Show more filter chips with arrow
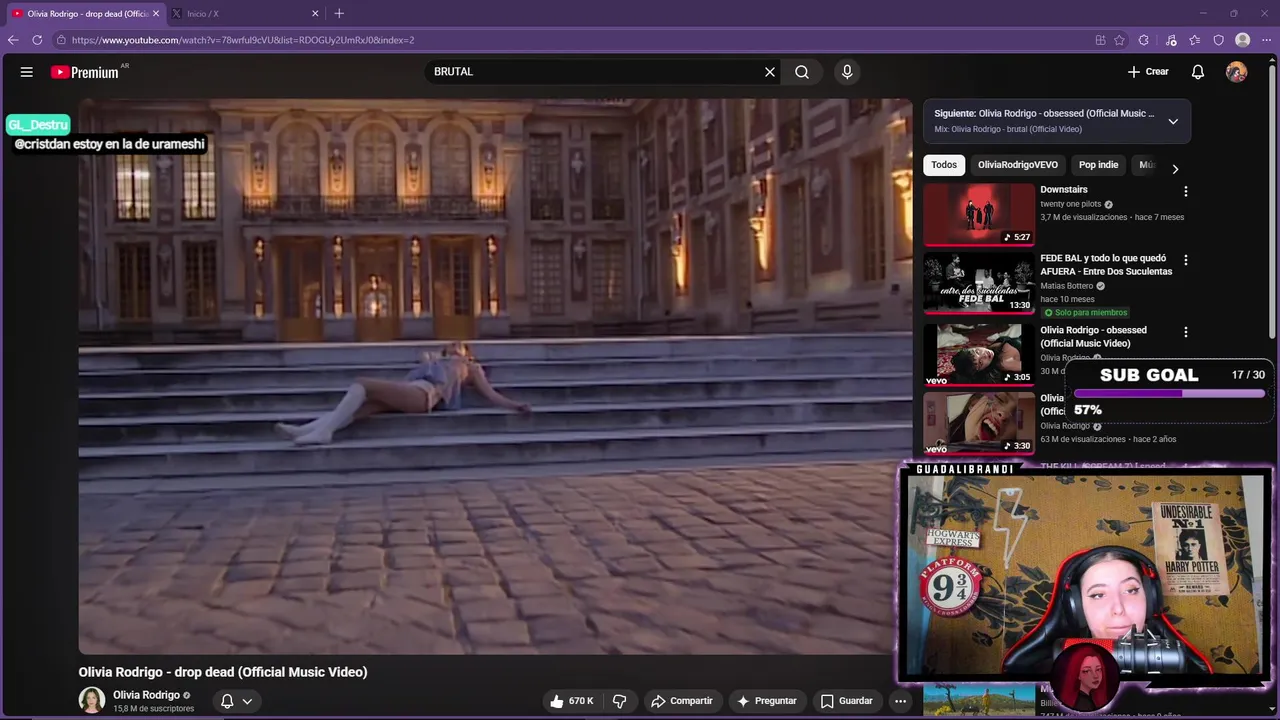 pyautogui.click(x=1175, y=169)
